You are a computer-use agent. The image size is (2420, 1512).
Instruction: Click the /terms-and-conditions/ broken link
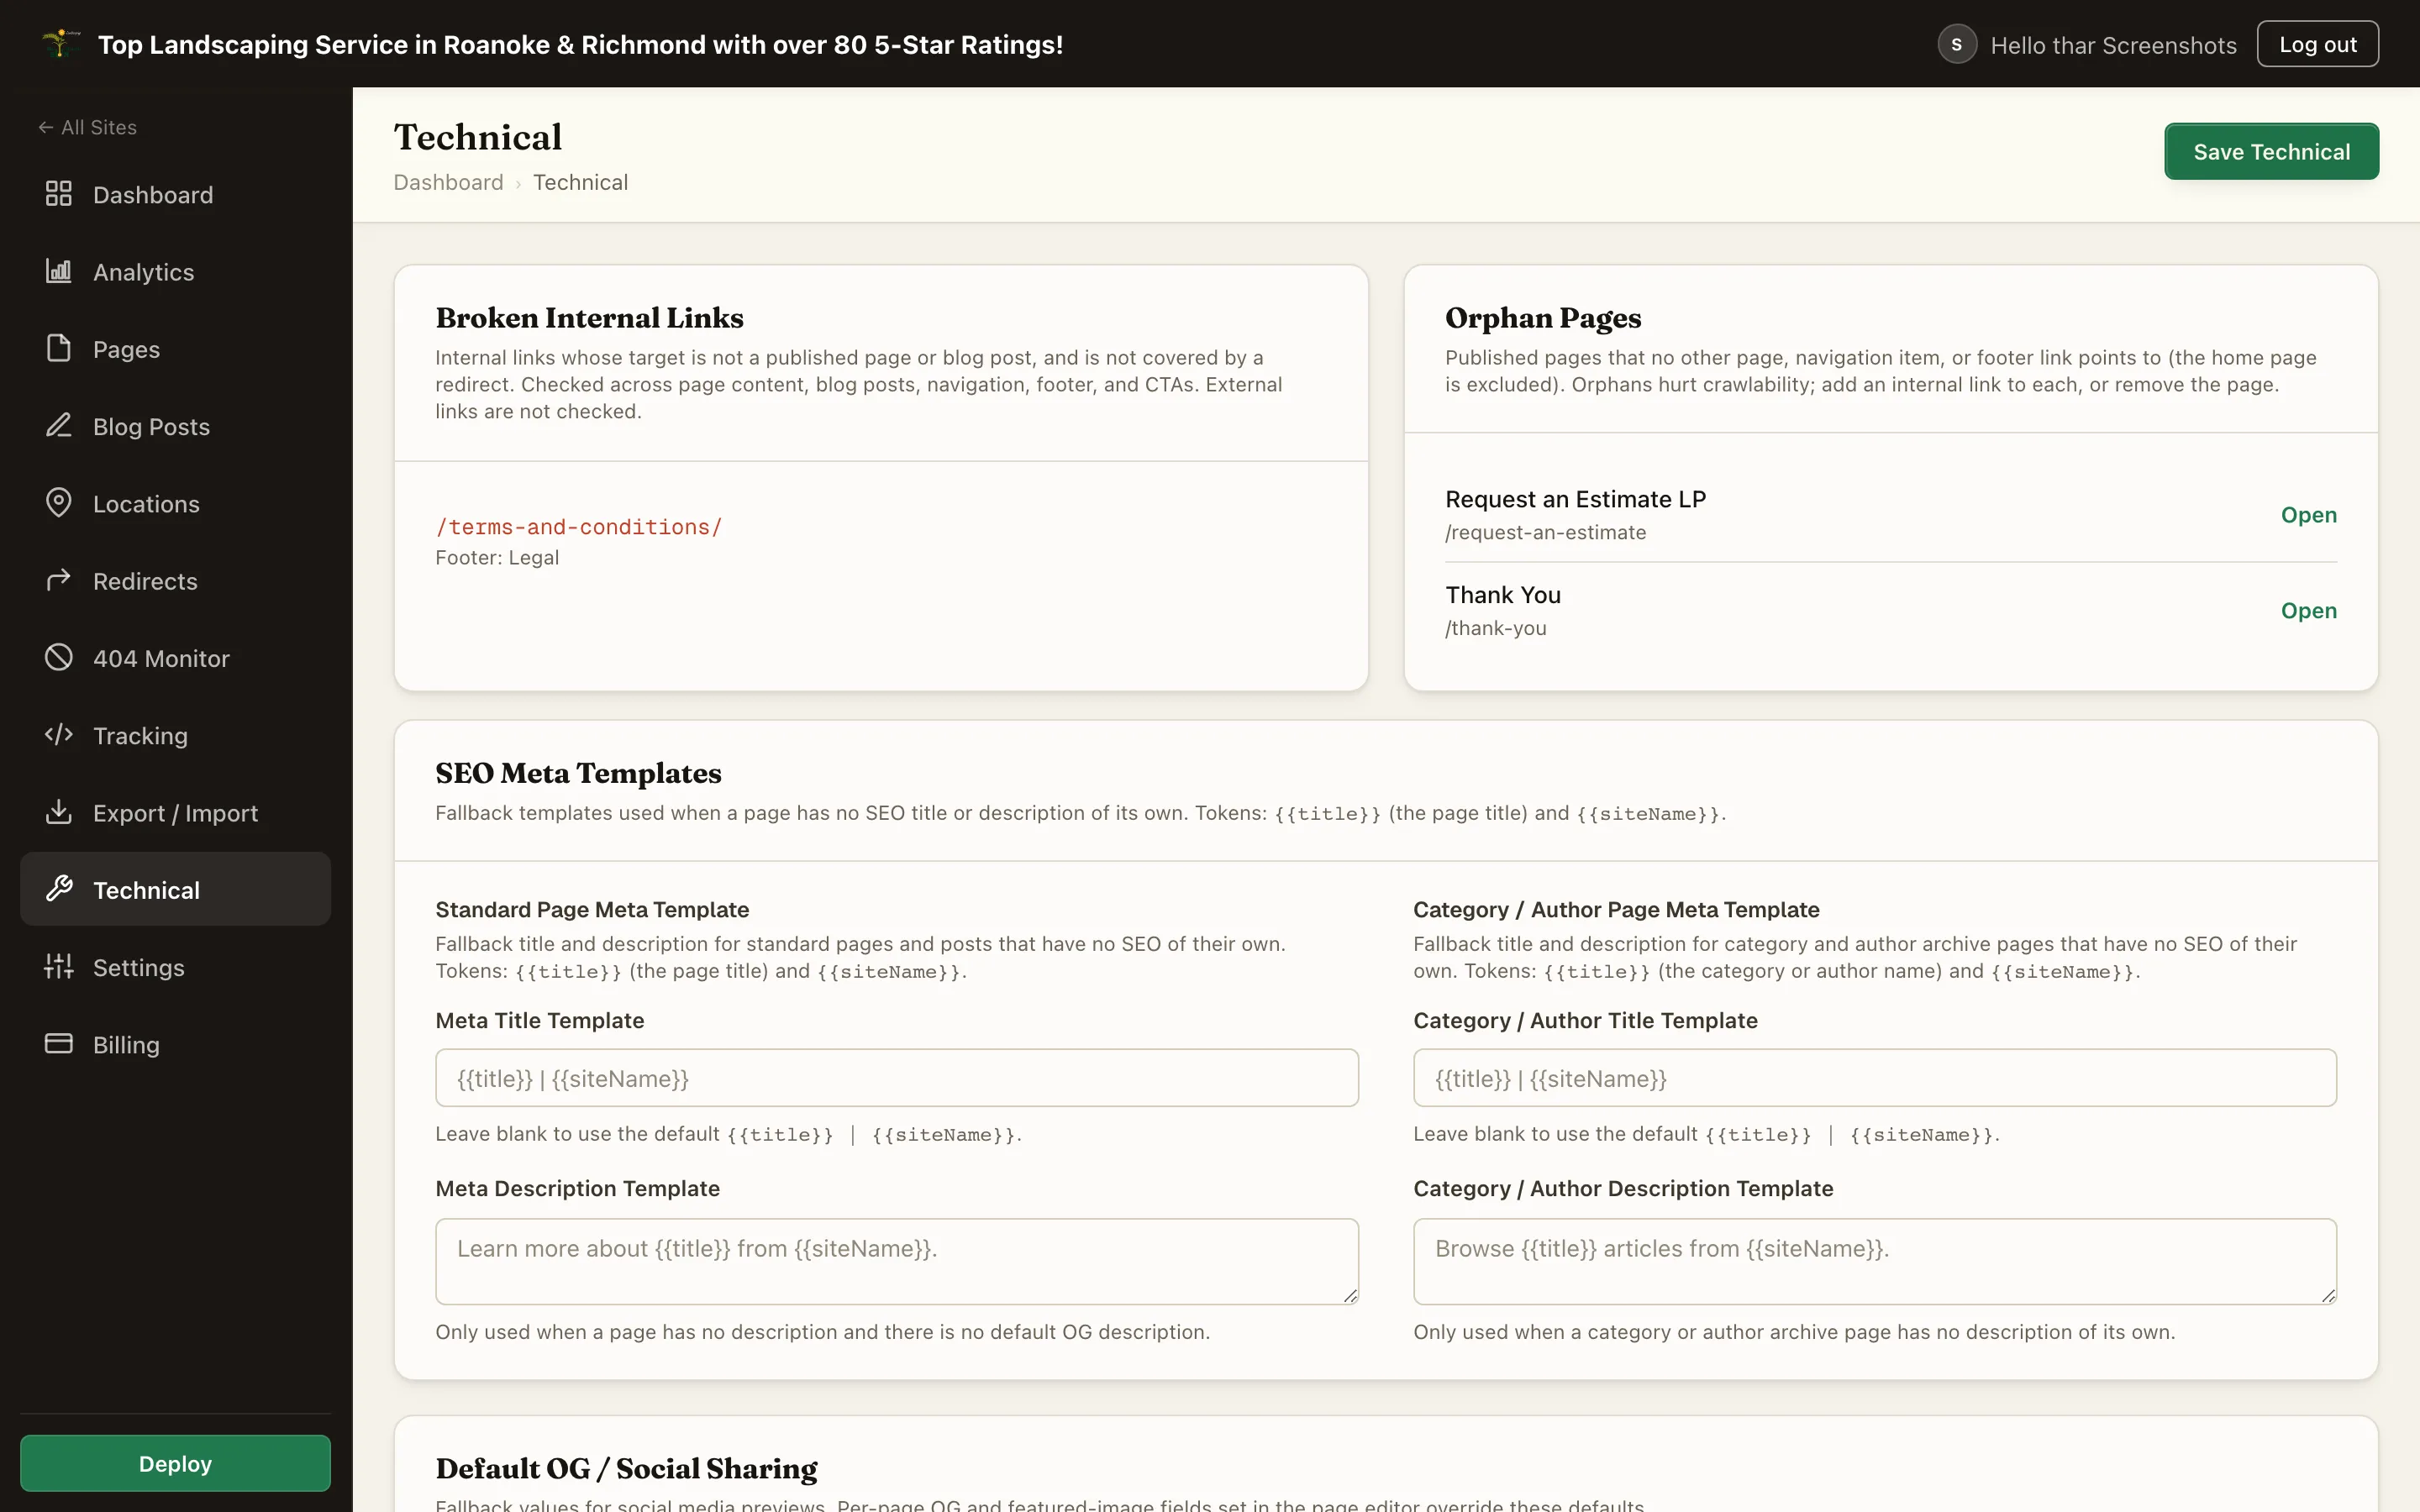[x=578, y=526]
